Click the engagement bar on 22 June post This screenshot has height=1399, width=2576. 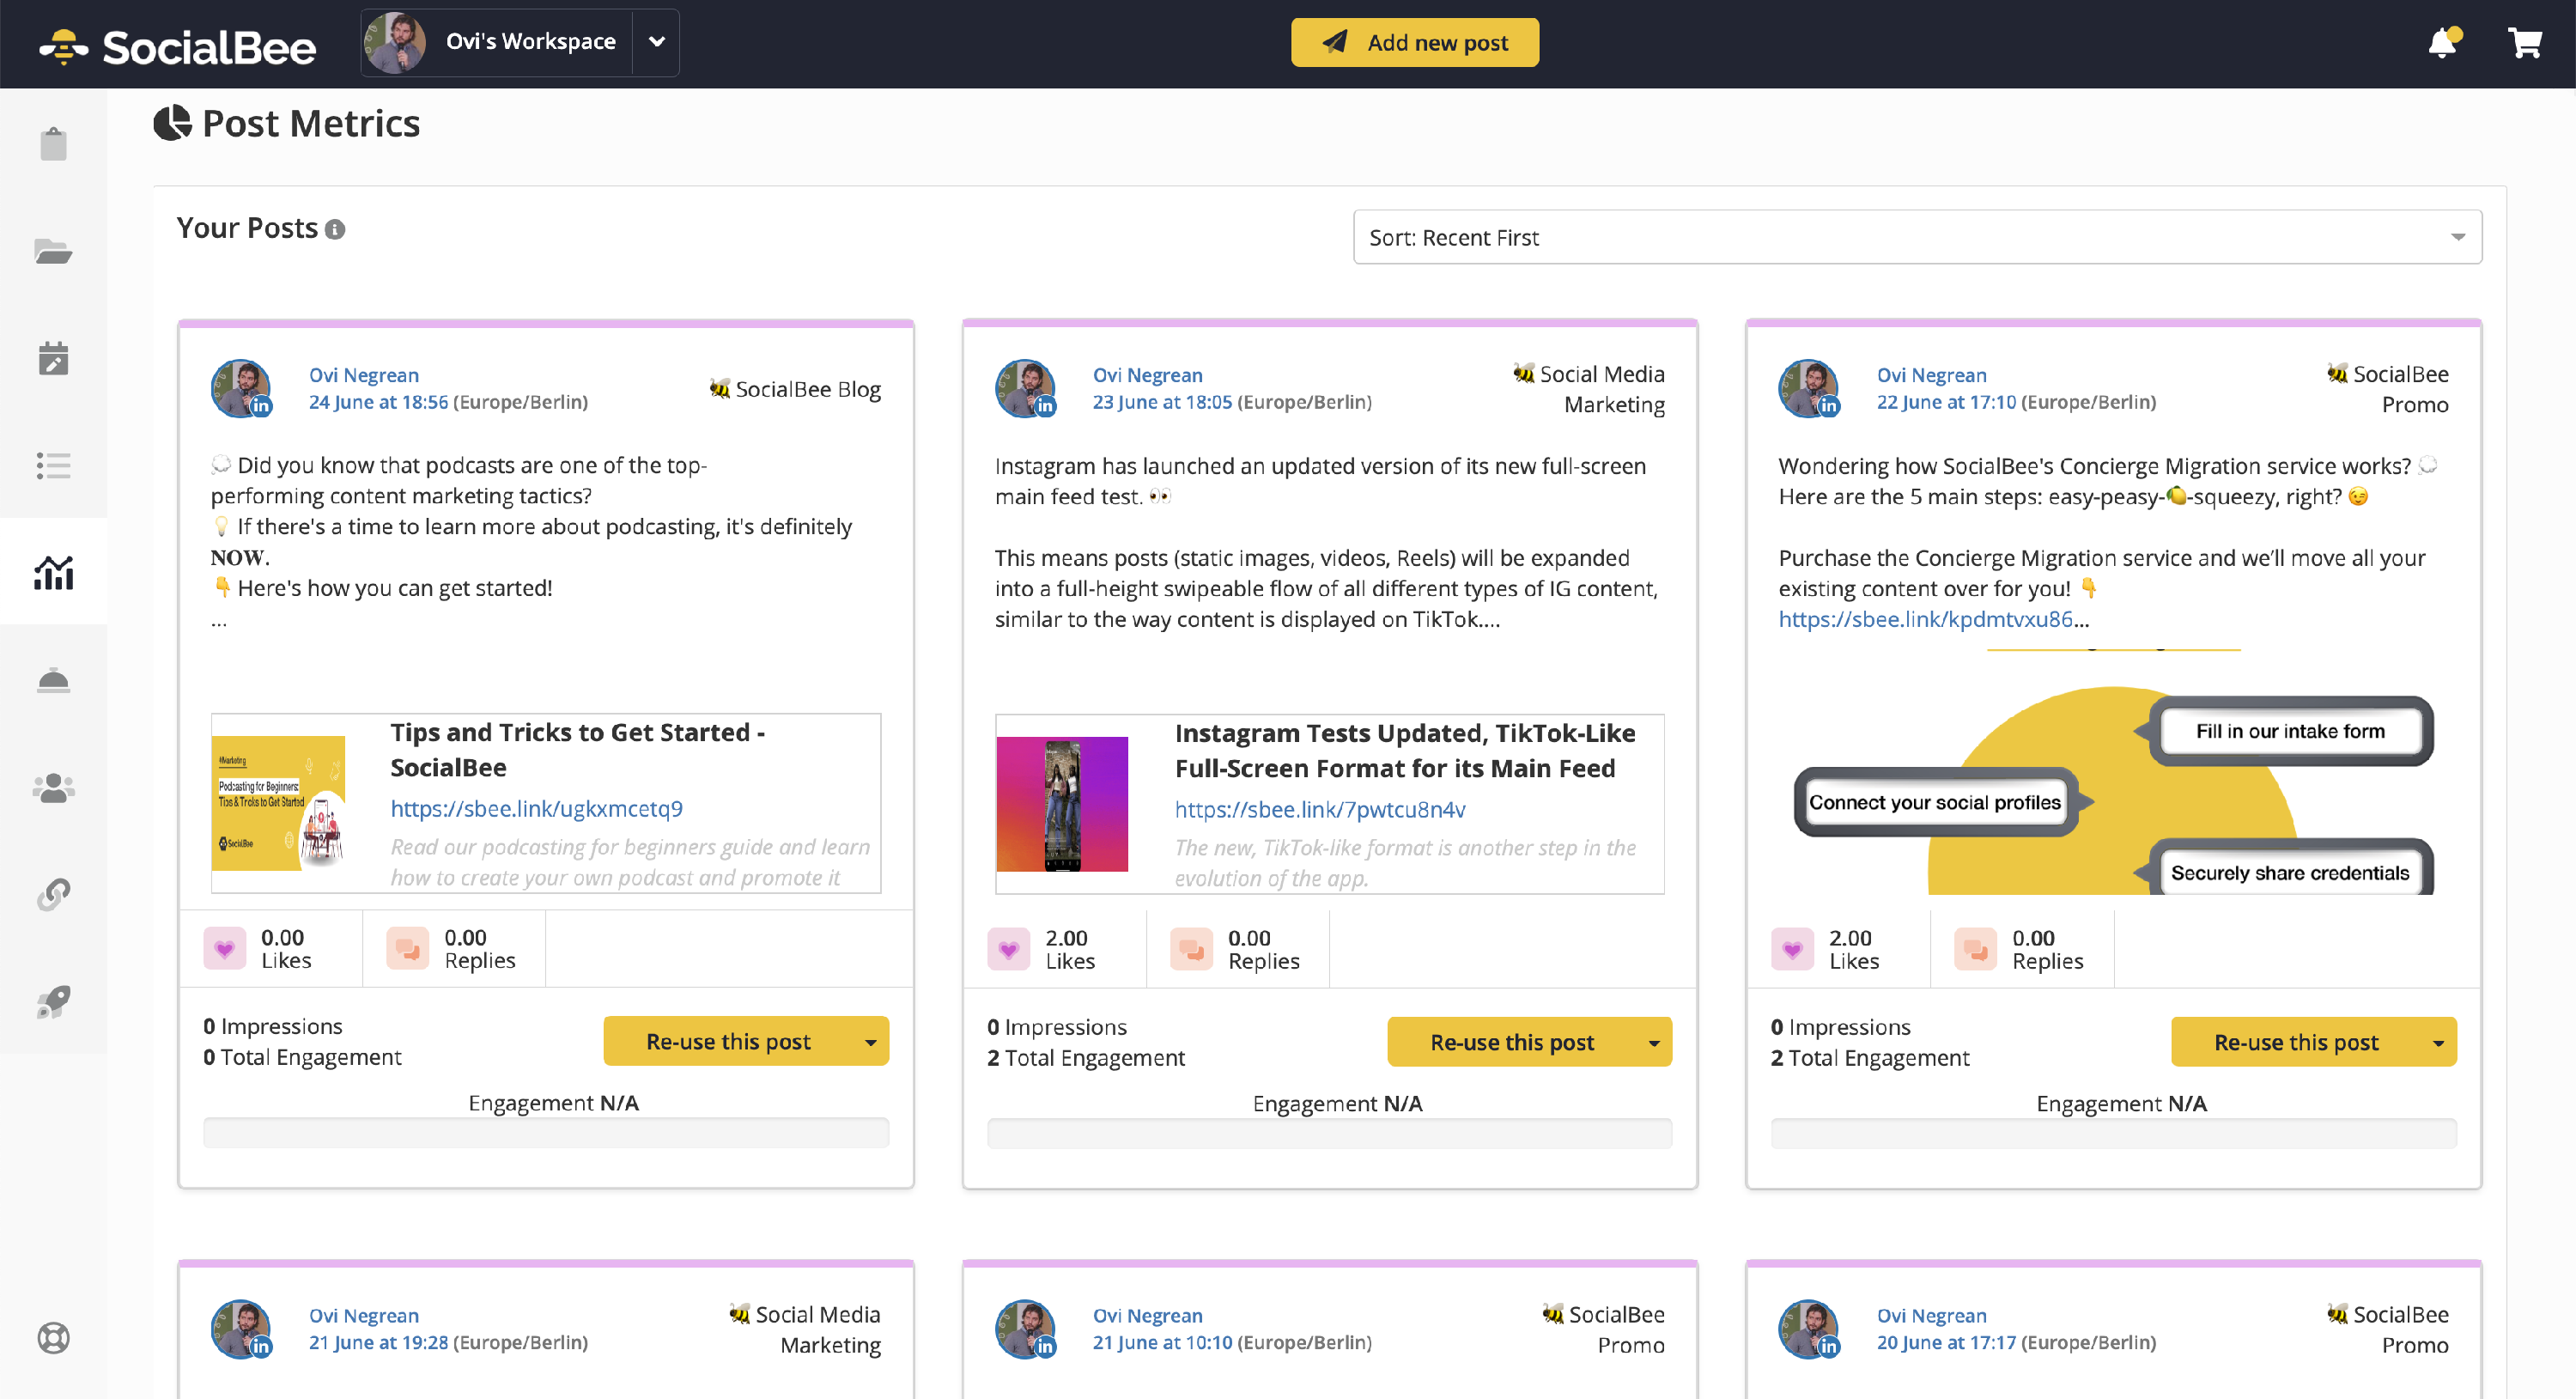[x=2113, y=1134]
